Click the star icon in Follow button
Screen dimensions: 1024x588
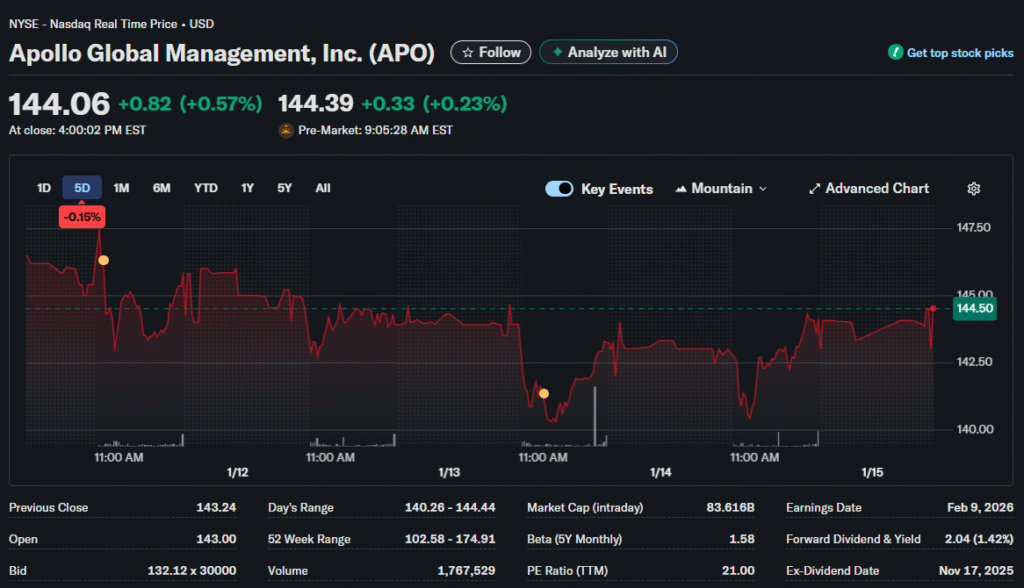pos(467,52)
